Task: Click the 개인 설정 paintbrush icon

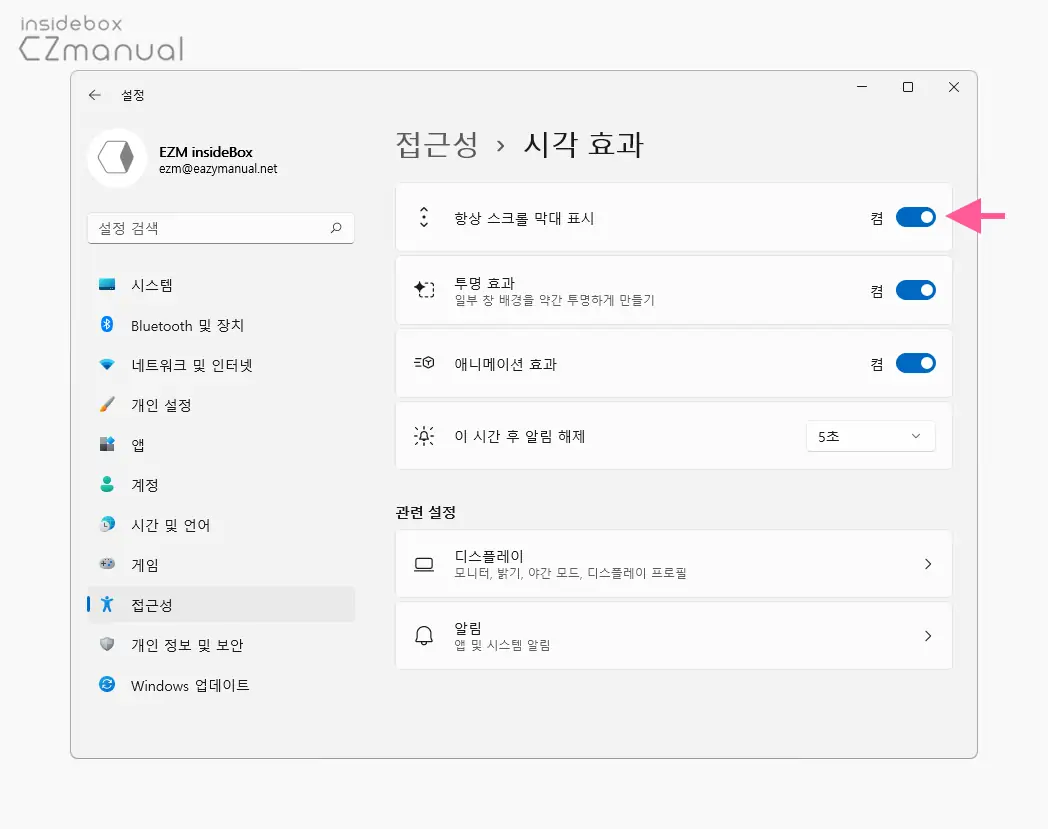Action: click(x=107, y=404)
